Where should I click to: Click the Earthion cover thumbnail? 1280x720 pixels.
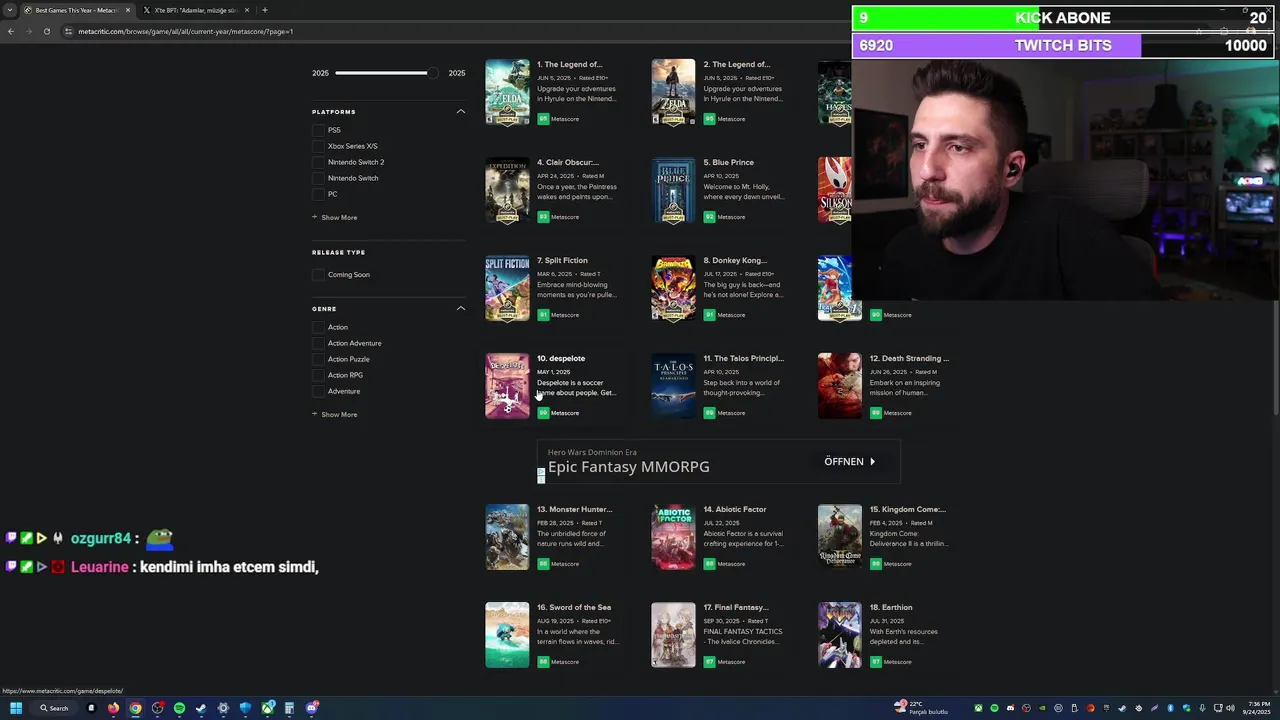[x=839, y=635]
